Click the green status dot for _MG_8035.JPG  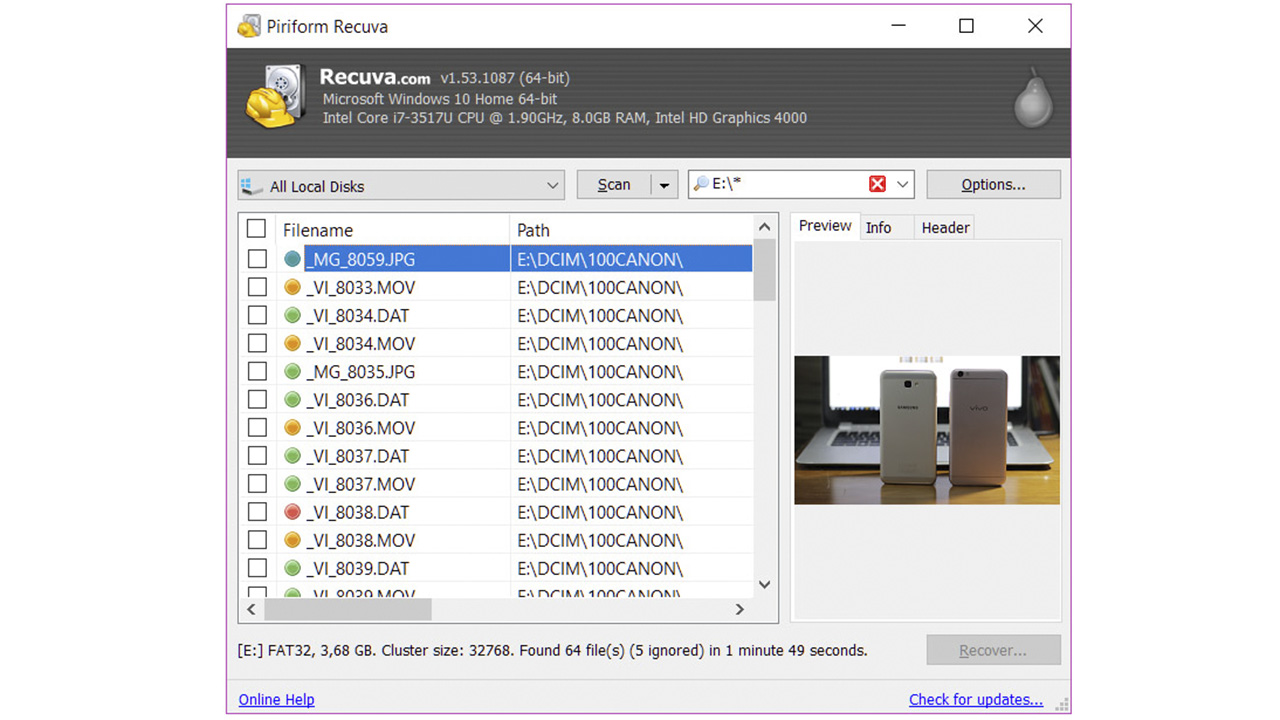point(292,371)
